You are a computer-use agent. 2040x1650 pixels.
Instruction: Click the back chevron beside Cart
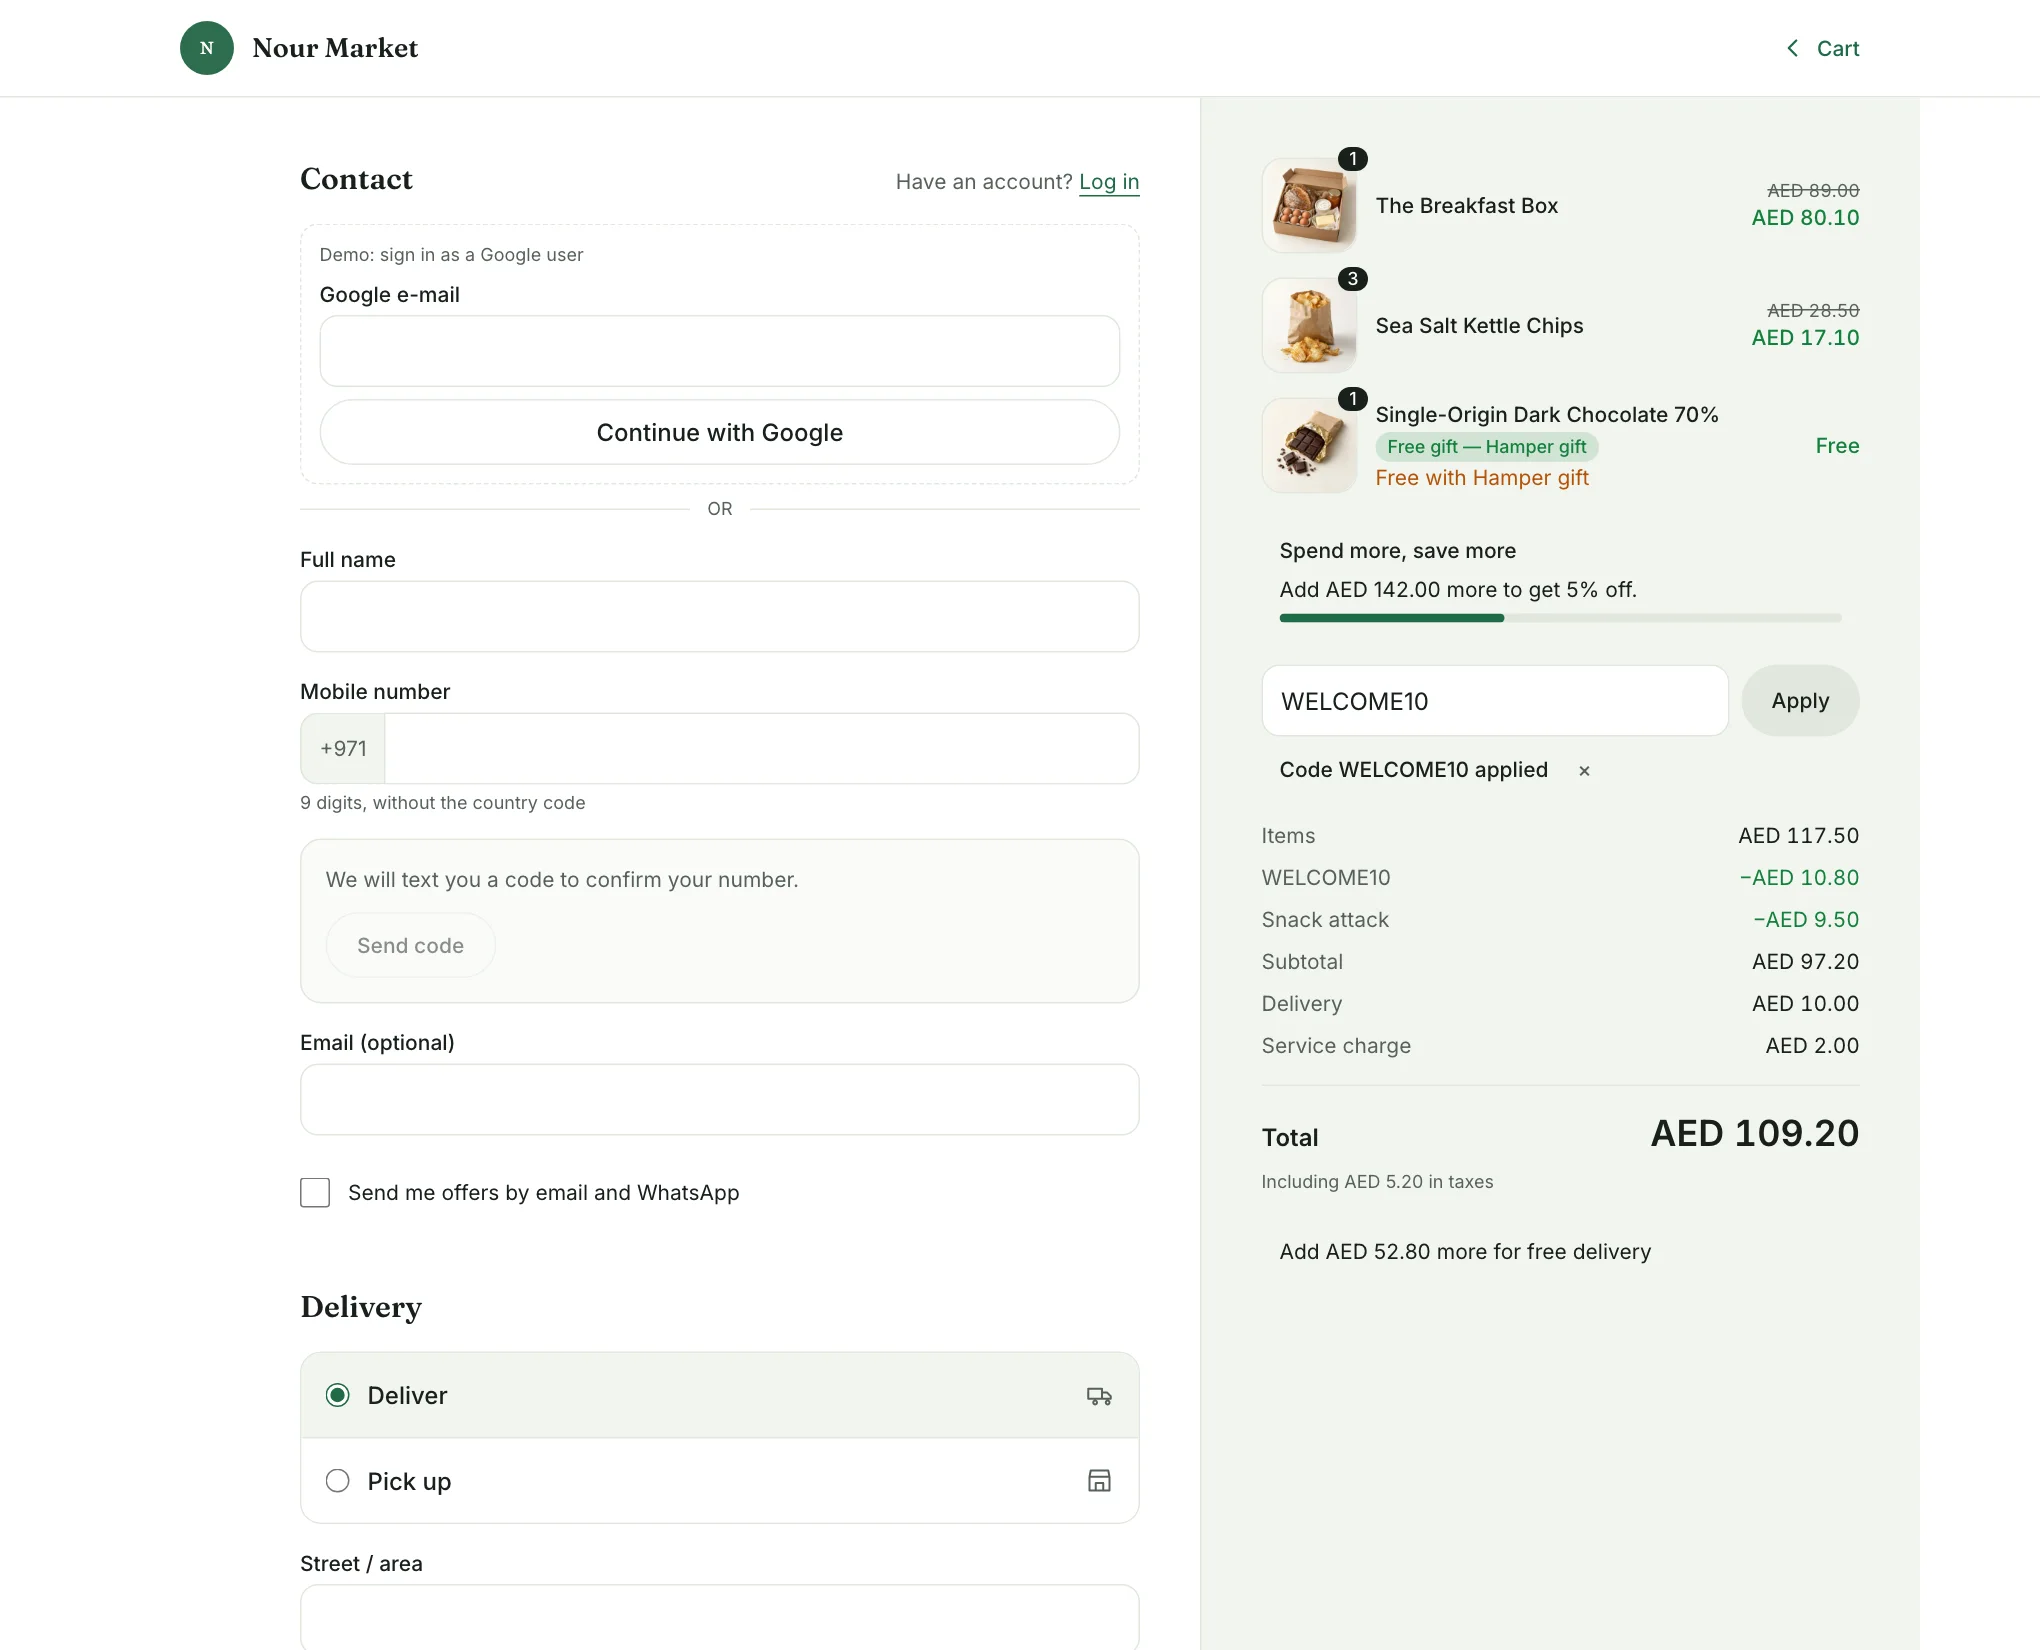pos(1793,48)
